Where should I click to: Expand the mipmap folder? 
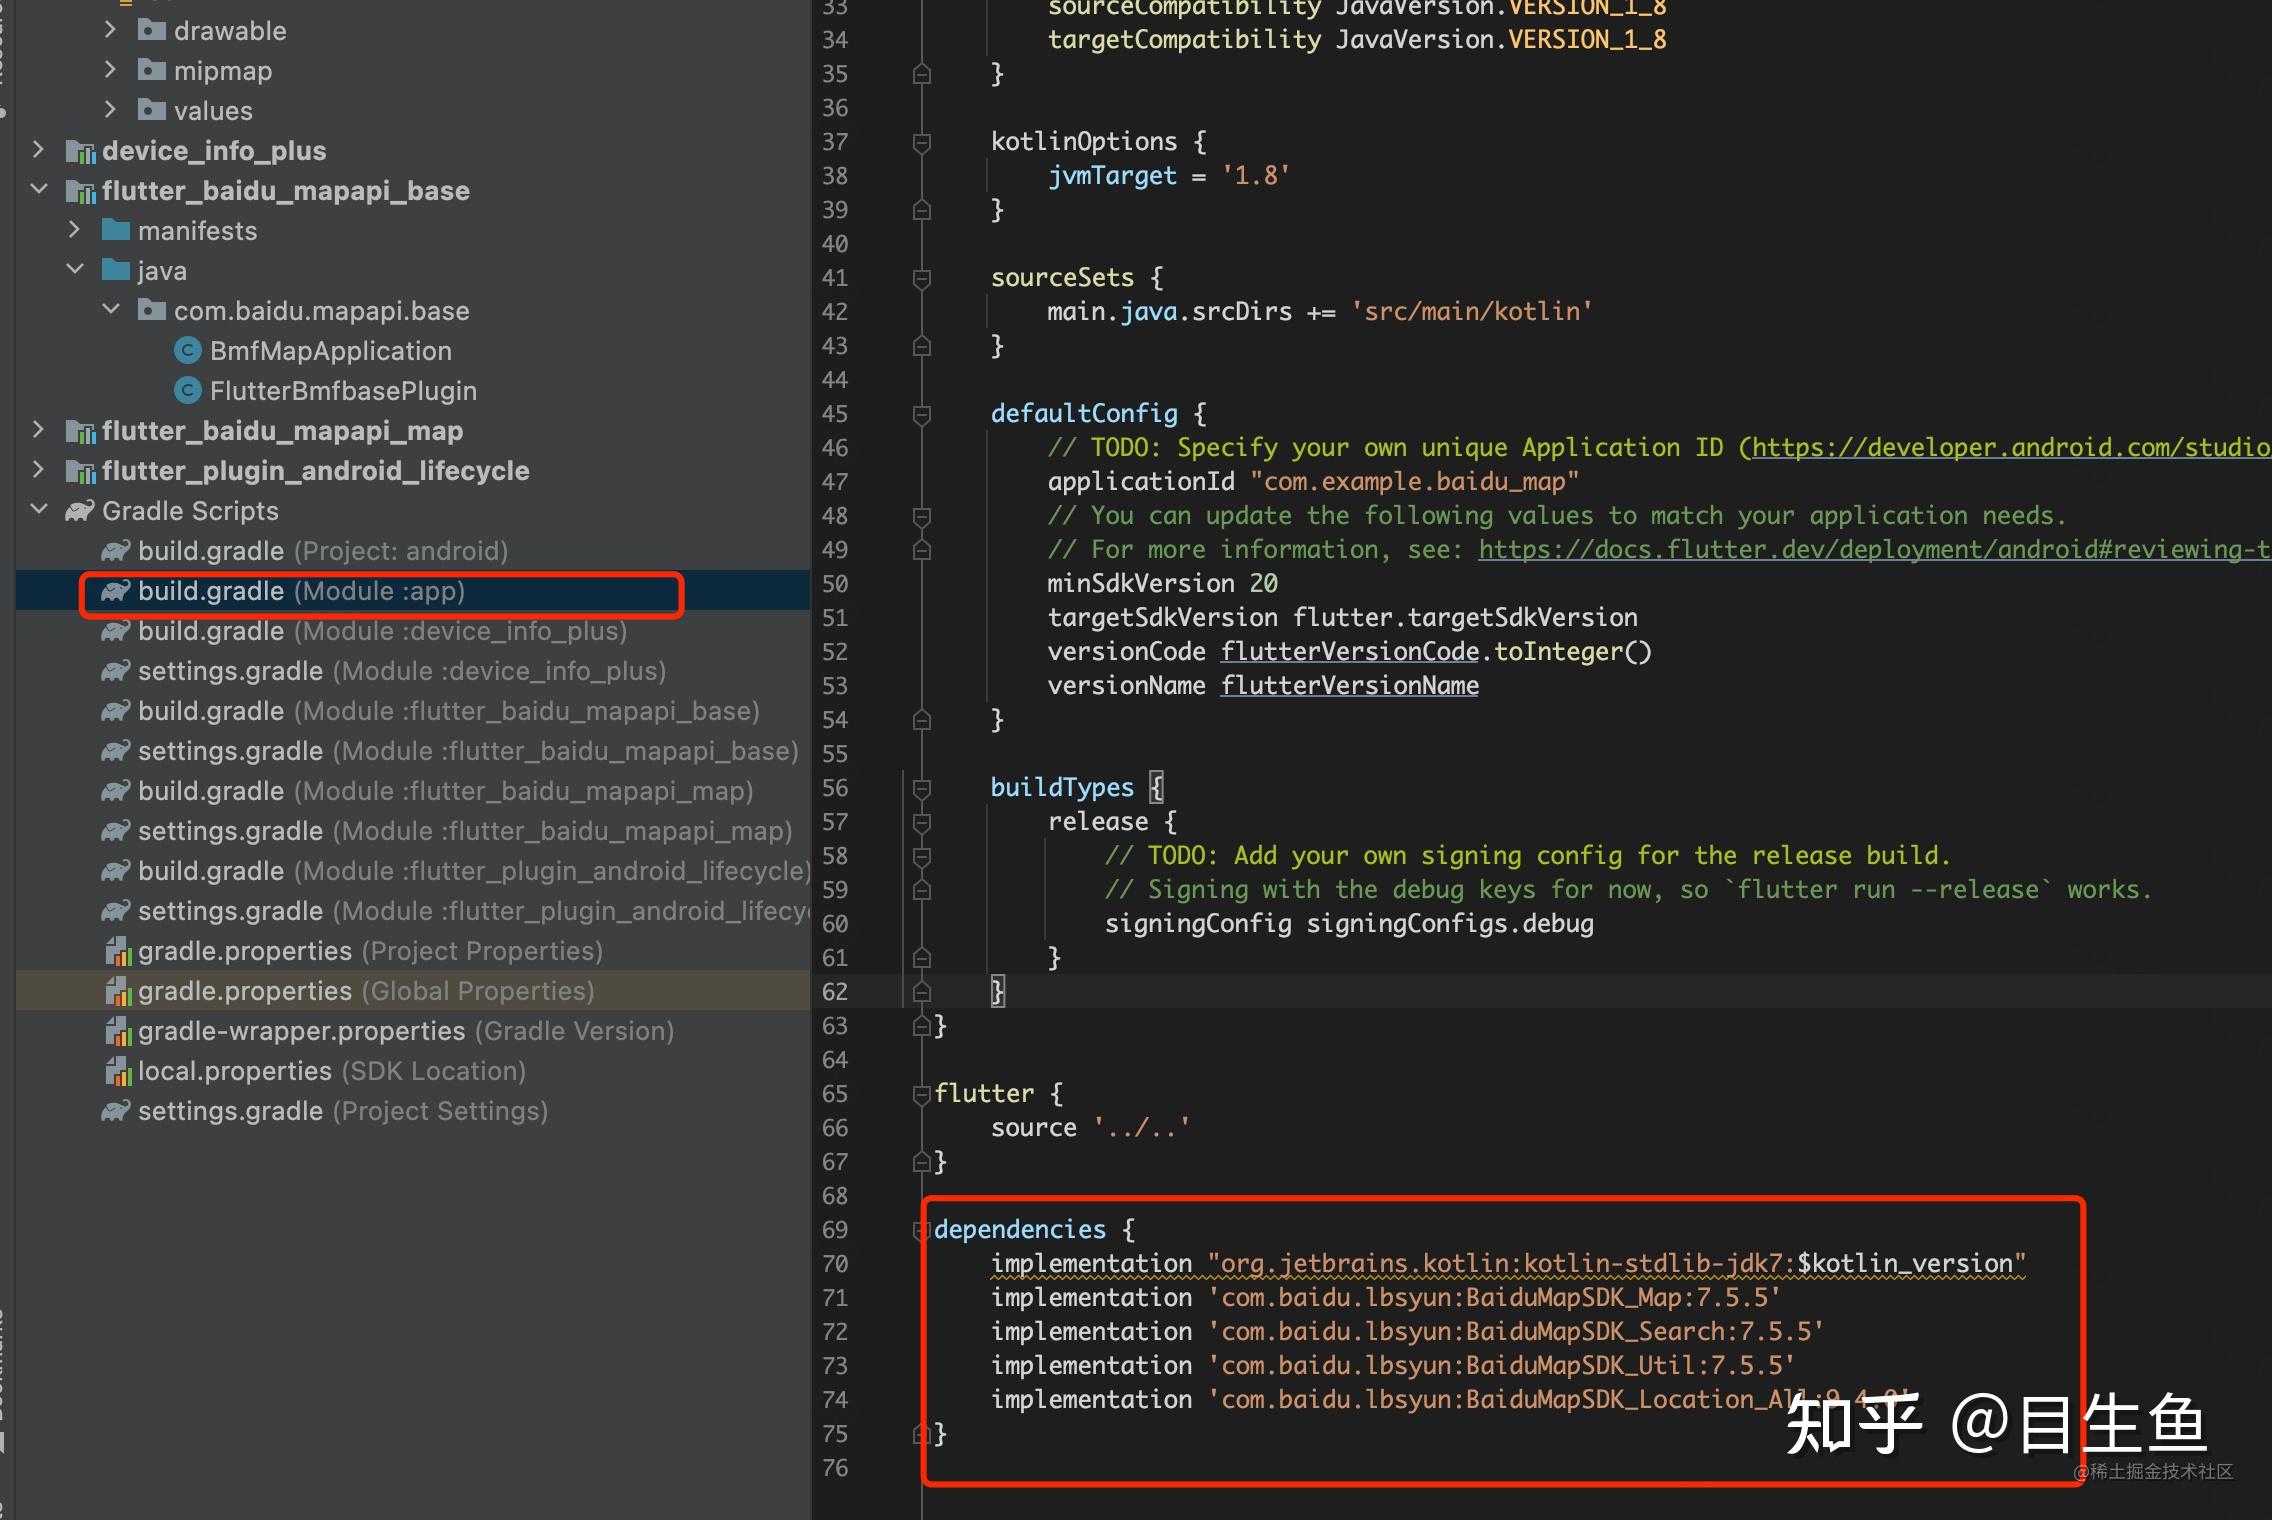(111, 70)
